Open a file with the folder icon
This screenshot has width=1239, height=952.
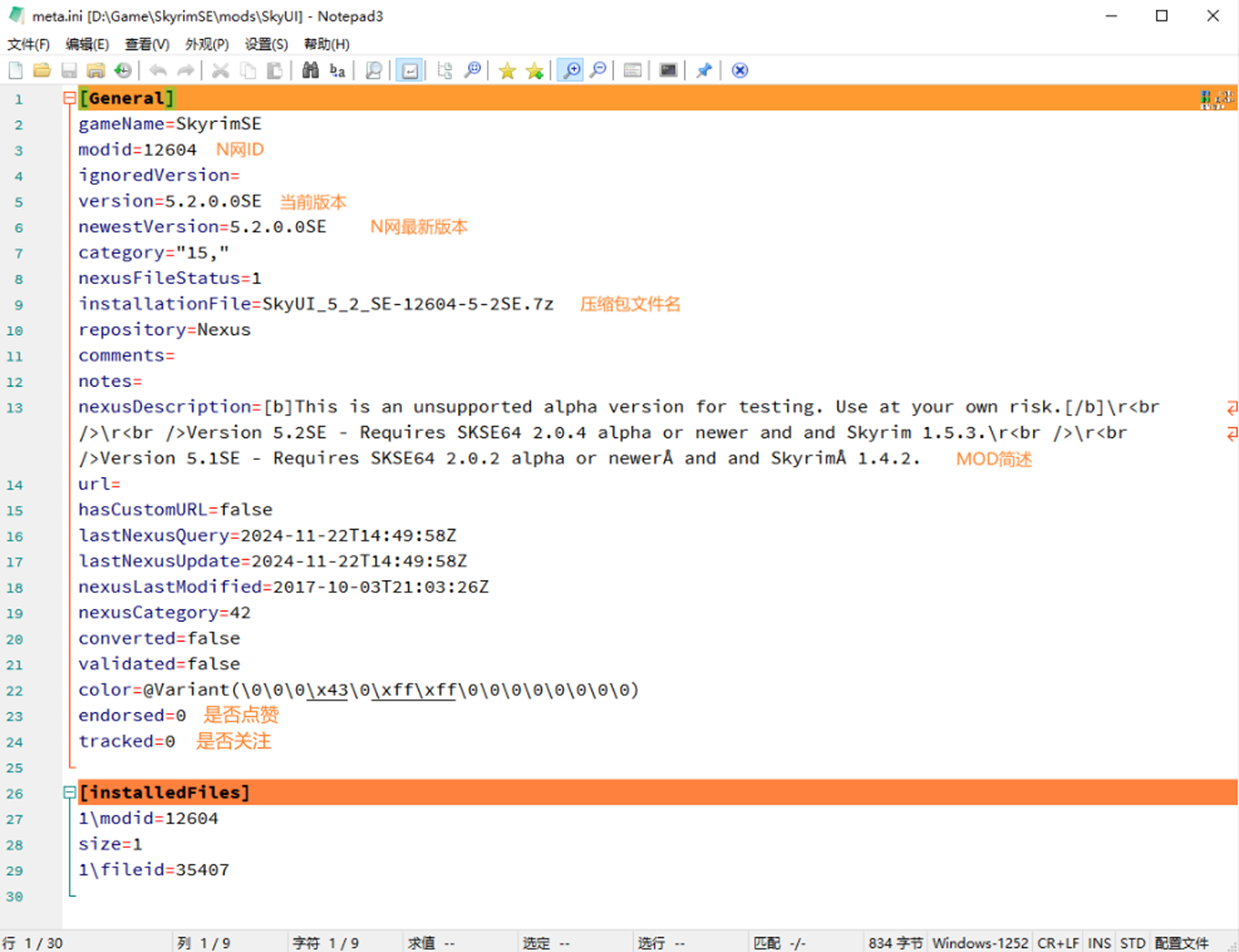(x=42, y=70)
